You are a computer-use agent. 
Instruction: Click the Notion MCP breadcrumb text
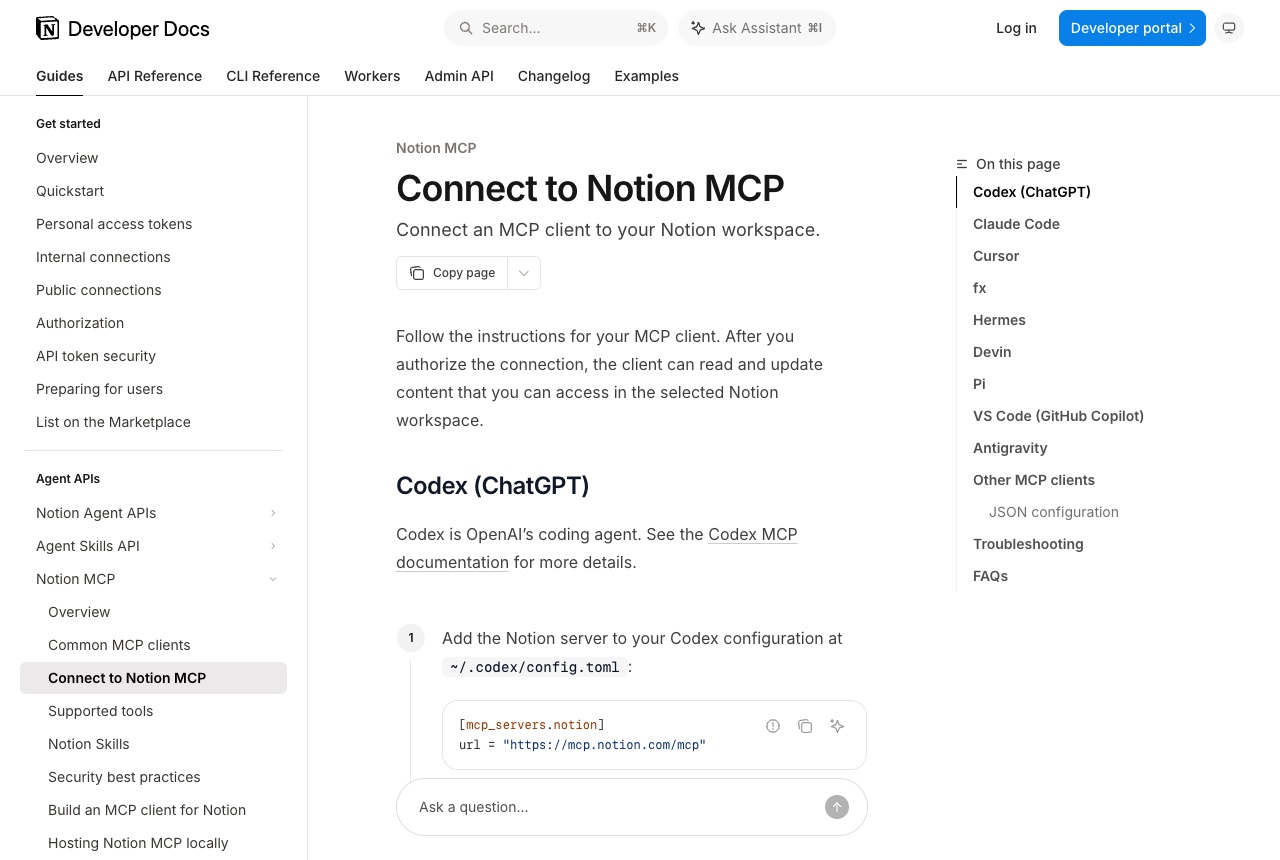coord(436,148)
